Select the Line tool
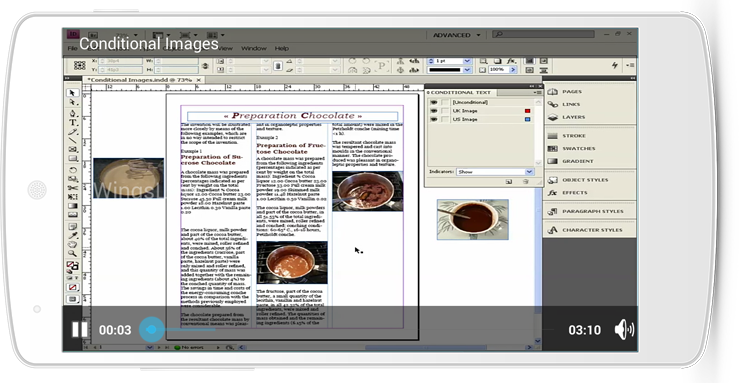 coord(72,140)
